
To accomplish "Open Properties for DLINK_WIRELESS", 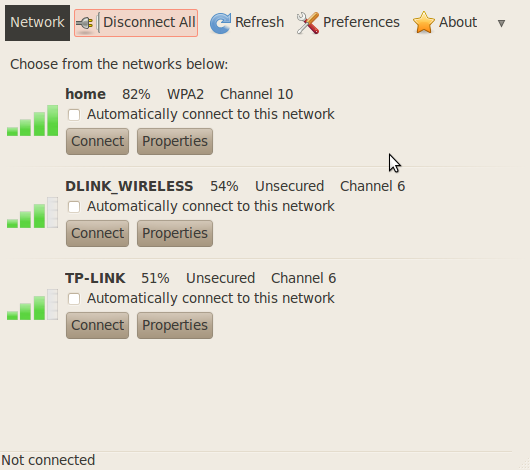I will click(175, 233).
